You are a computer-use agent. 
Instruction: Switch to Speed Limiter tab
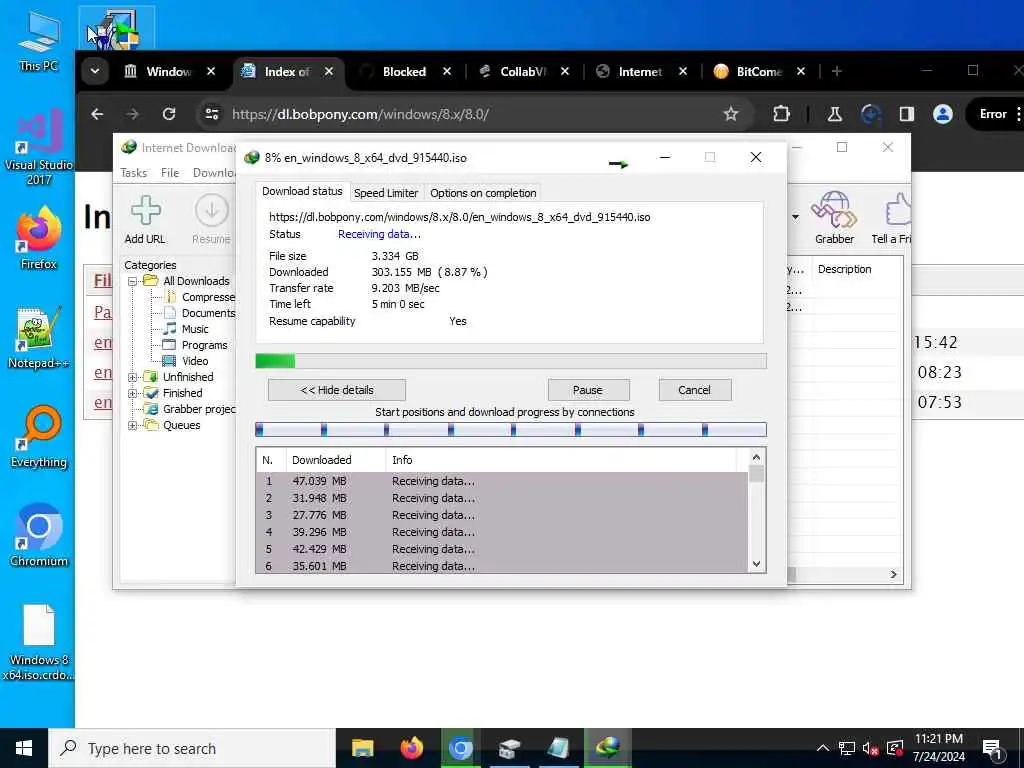(385, 193)
